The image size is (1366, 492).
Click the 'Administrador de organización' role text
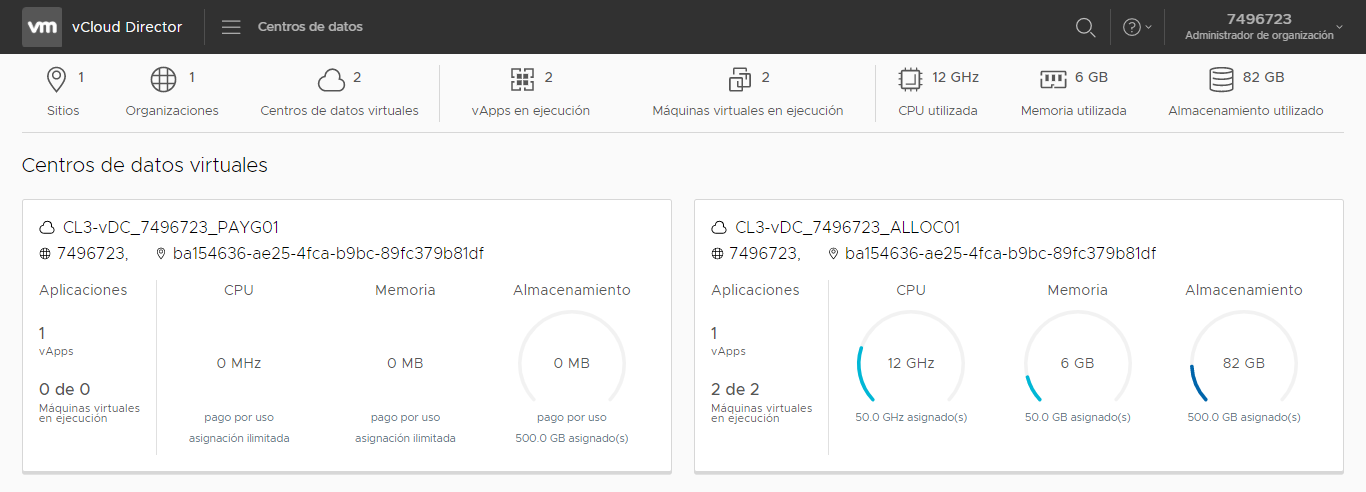[1259, 35]
